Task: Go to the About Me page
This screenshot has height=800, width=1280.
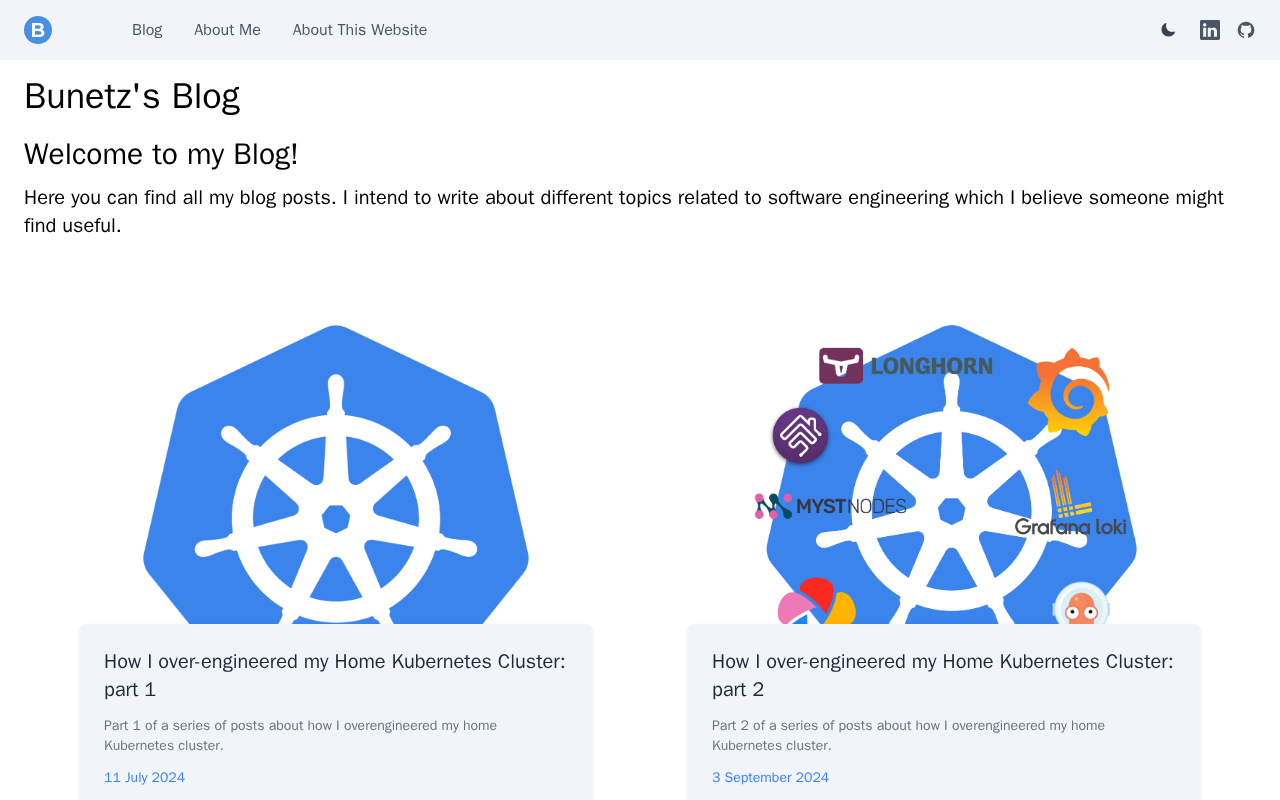Action: 227,30
